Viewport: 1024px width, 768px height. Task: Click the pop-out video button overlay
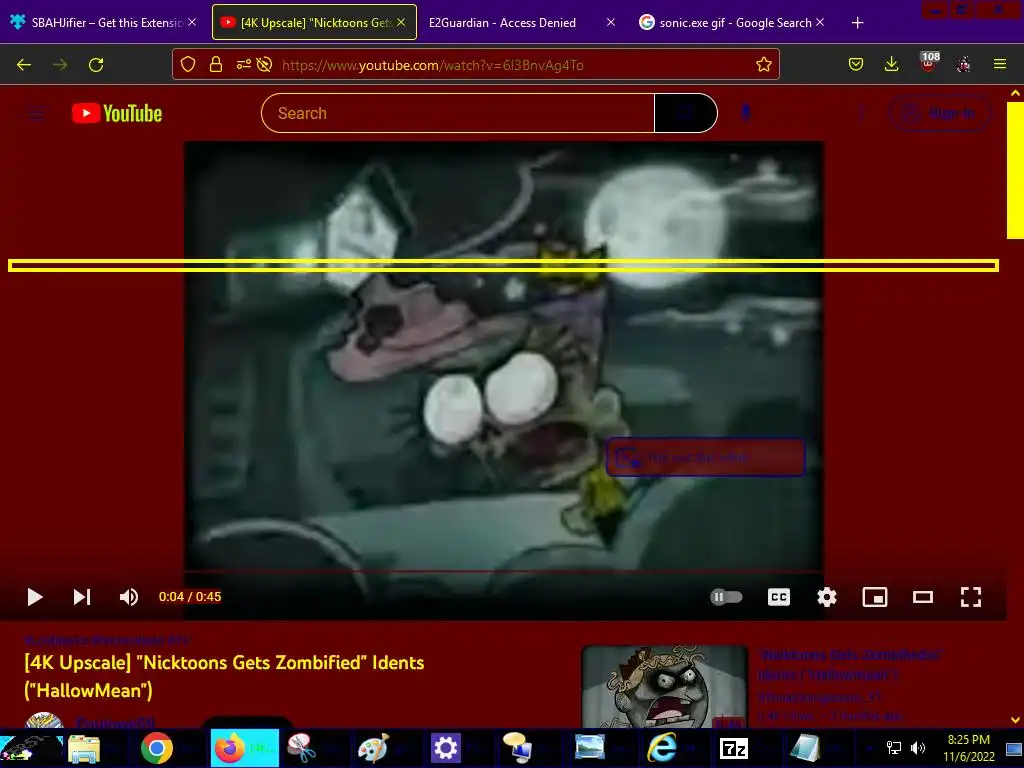click(705, 457)
